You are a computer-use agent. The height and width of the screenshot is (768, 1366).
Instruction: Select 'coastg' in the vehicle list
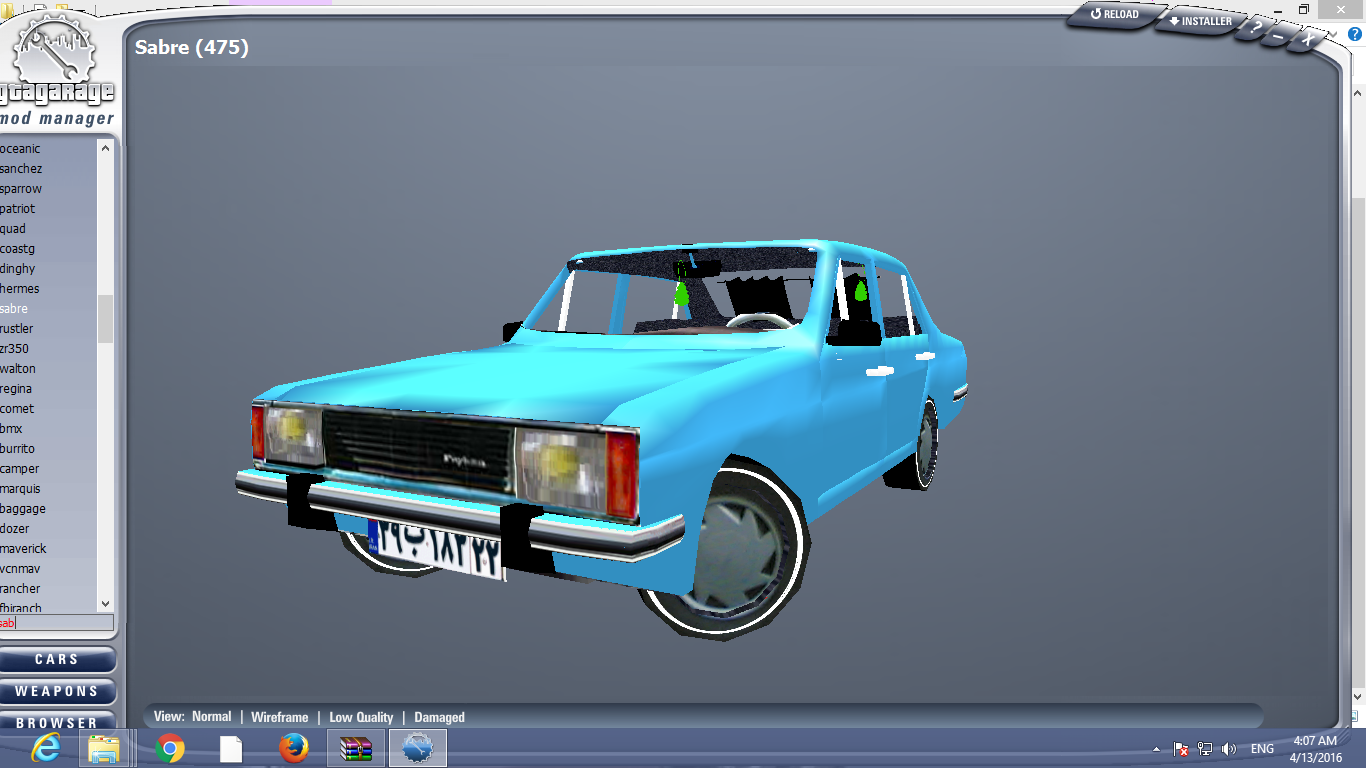[18, 249]
